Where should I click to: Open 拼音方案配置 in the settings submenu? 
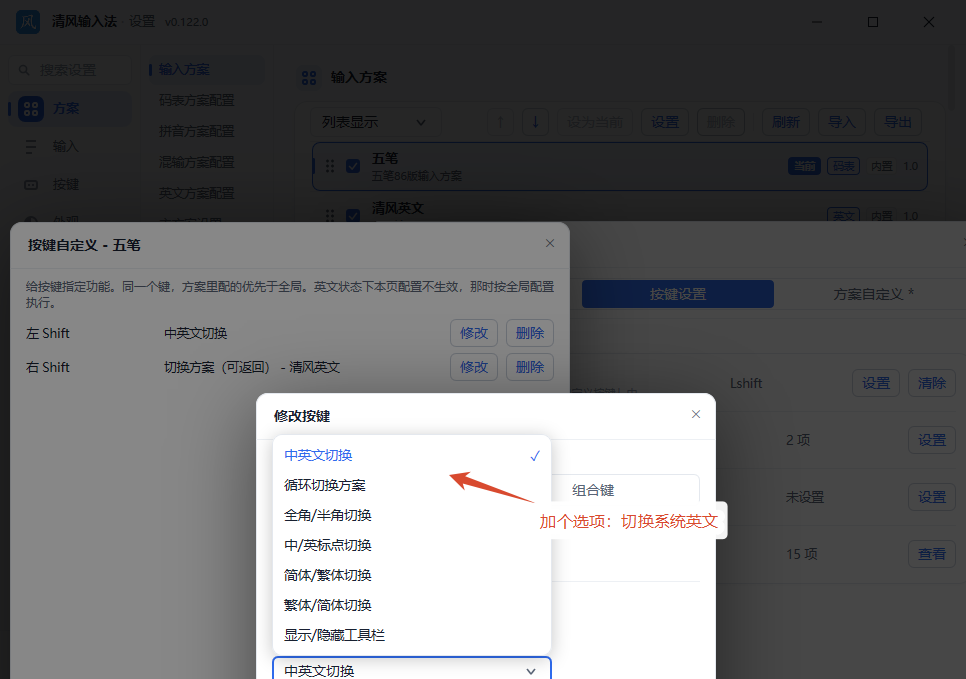(x=197, y=131)
